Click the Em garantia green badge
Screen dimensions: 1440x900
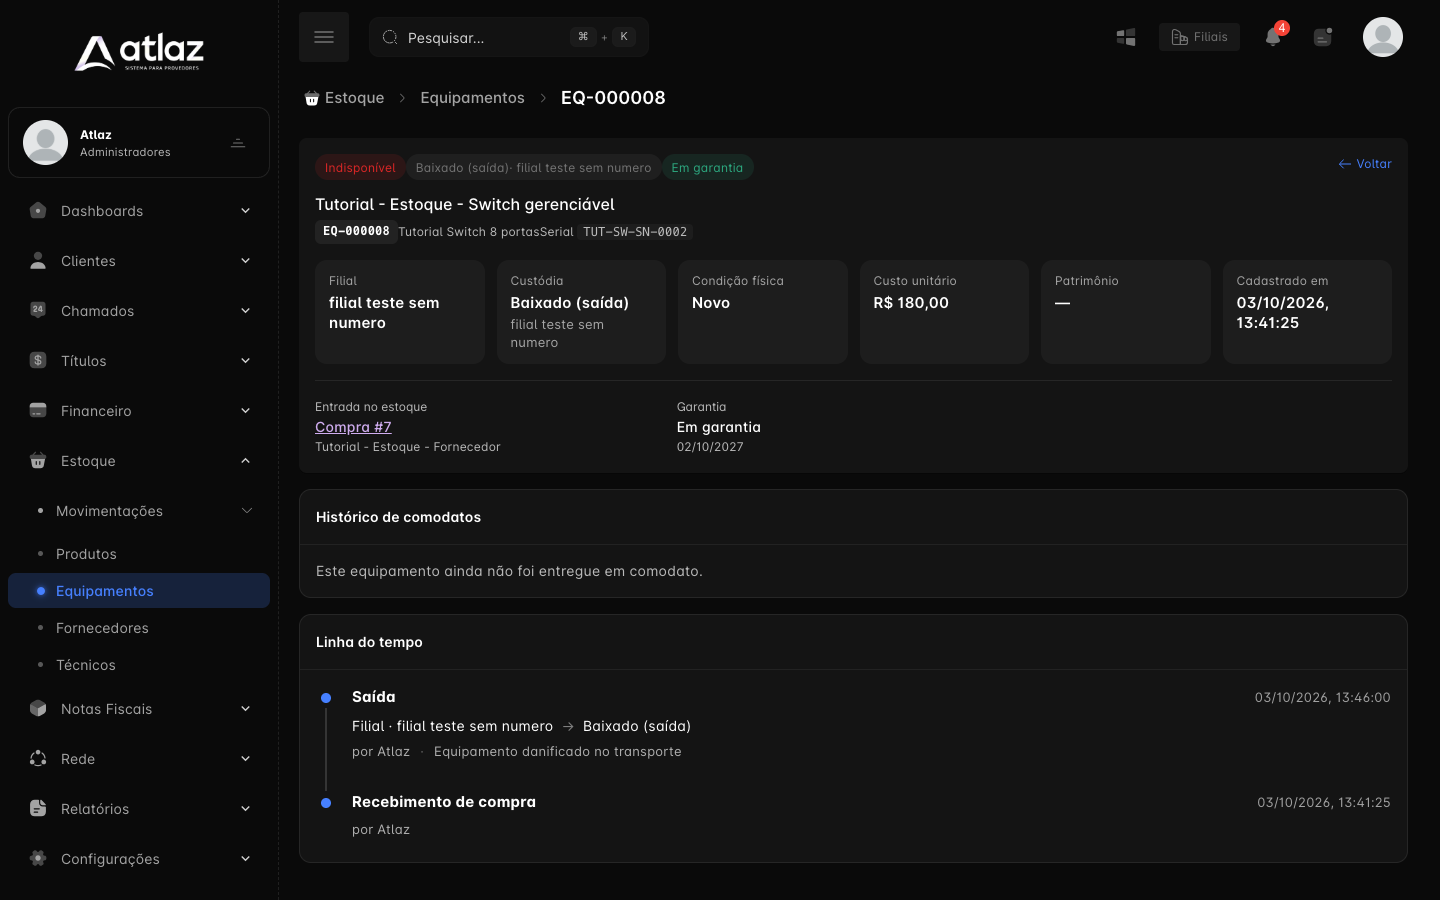(x=707, y=168)
